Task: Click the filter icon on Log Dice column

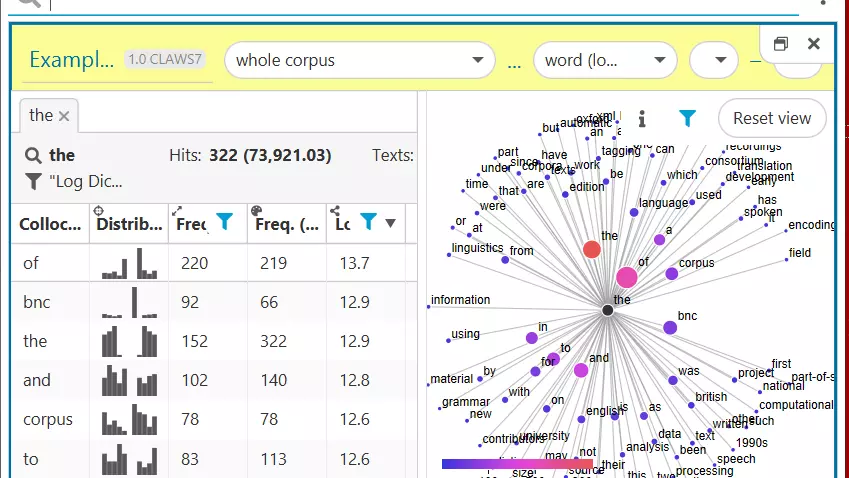Action: point(369,221)
